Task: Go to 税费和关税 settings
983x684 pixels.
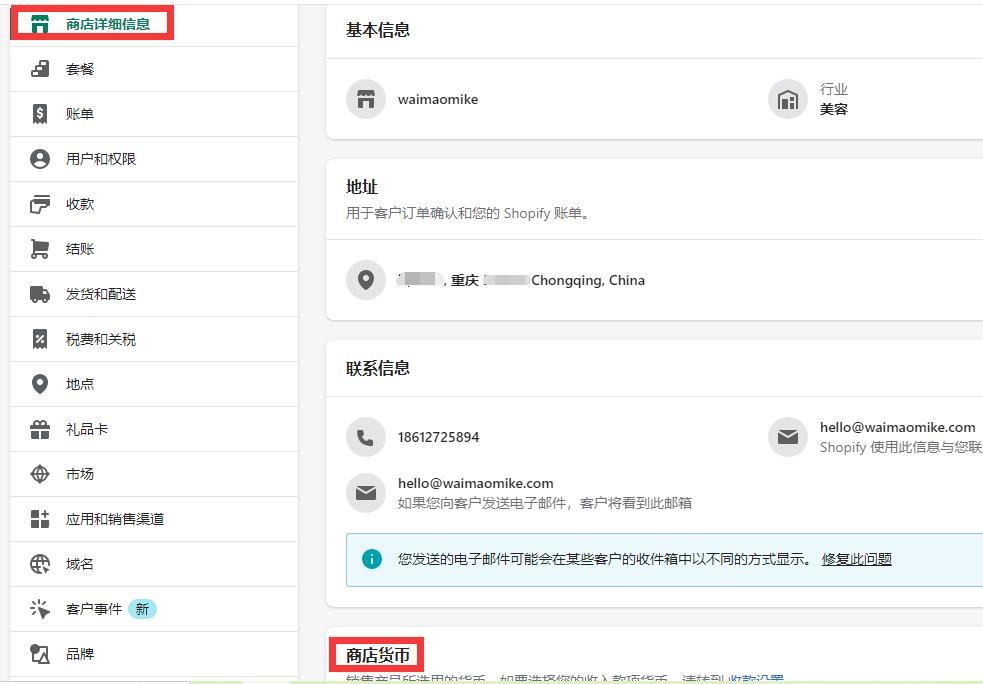Action: [x=100, y=339]
